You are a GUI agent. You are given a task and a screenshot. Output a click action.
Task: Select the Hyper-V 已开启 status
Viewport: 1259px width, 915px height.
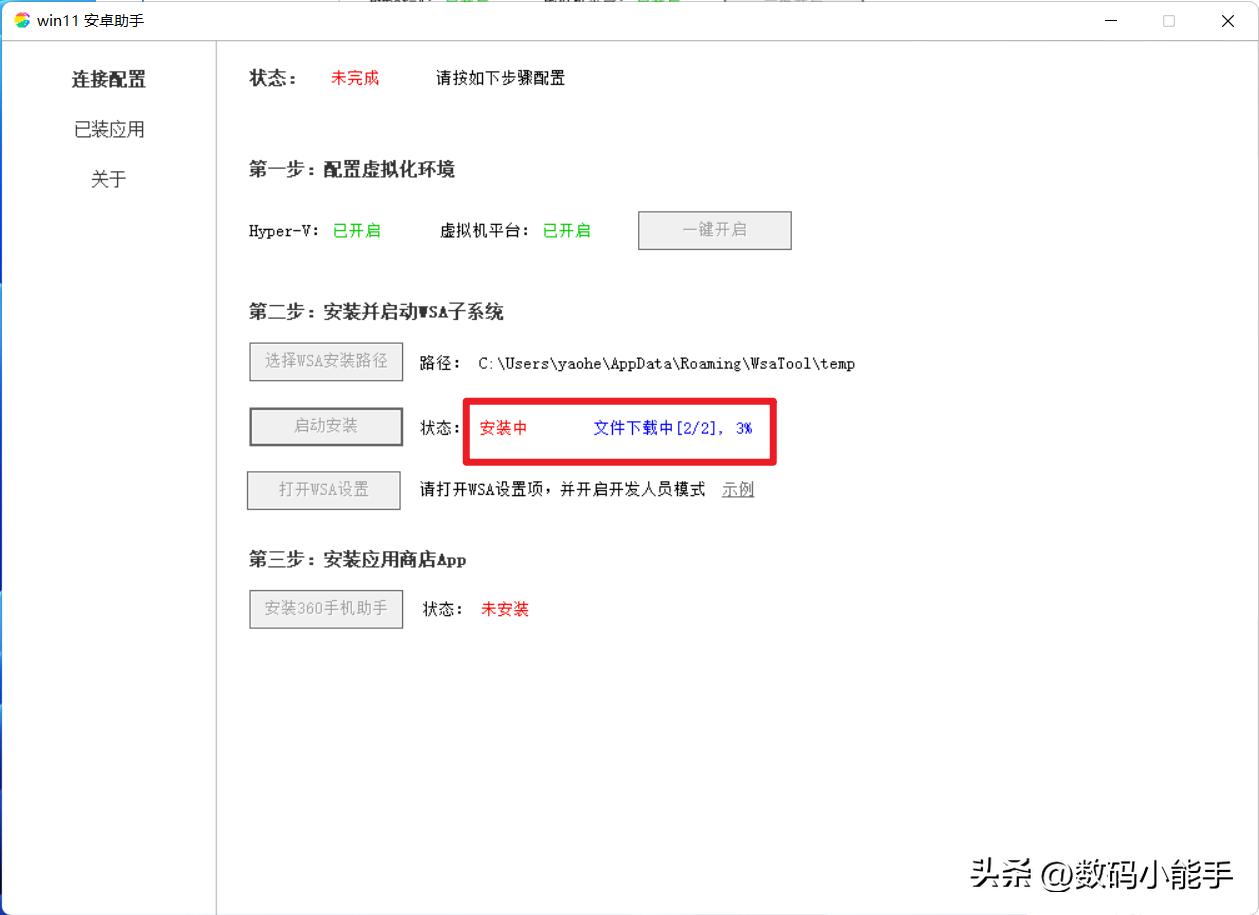357,231
